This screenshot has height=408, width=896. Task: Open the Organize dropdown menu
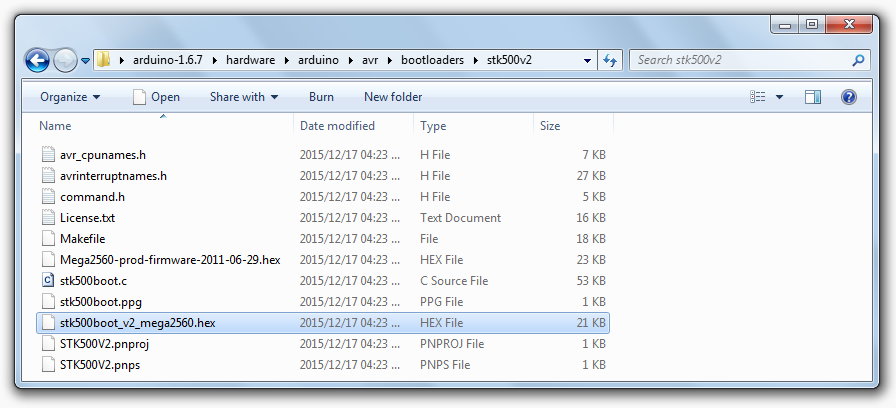69,97
